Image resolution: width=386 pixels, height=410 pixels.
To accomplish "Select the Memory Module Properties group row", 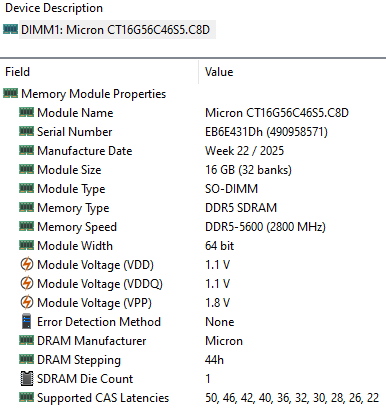I will coord(193,94).
